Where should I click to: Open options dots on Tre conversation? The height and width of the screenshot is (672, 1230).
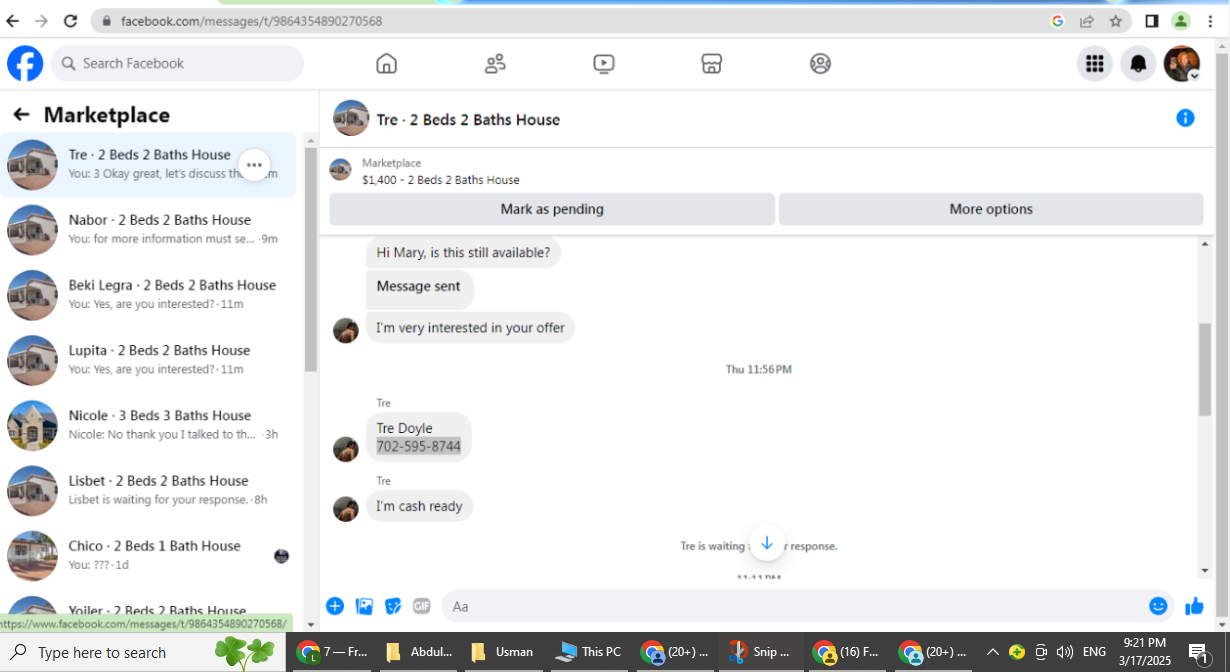point(254,165)
